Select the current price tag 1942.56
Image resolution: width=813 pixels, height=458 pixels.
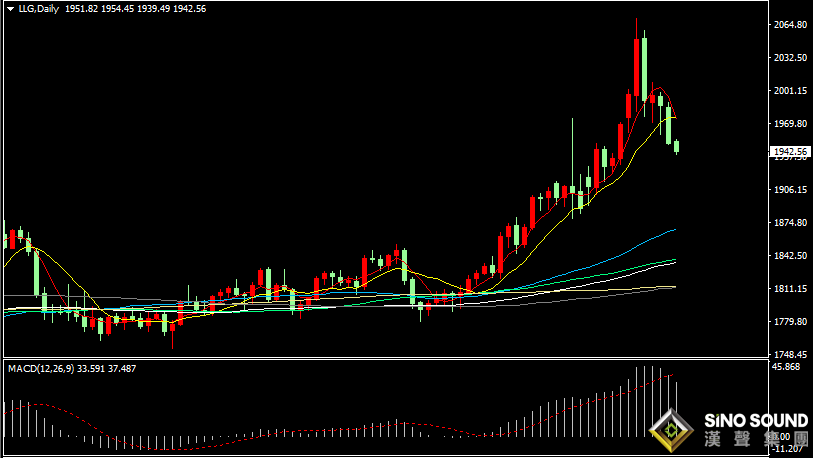(790, 151)
